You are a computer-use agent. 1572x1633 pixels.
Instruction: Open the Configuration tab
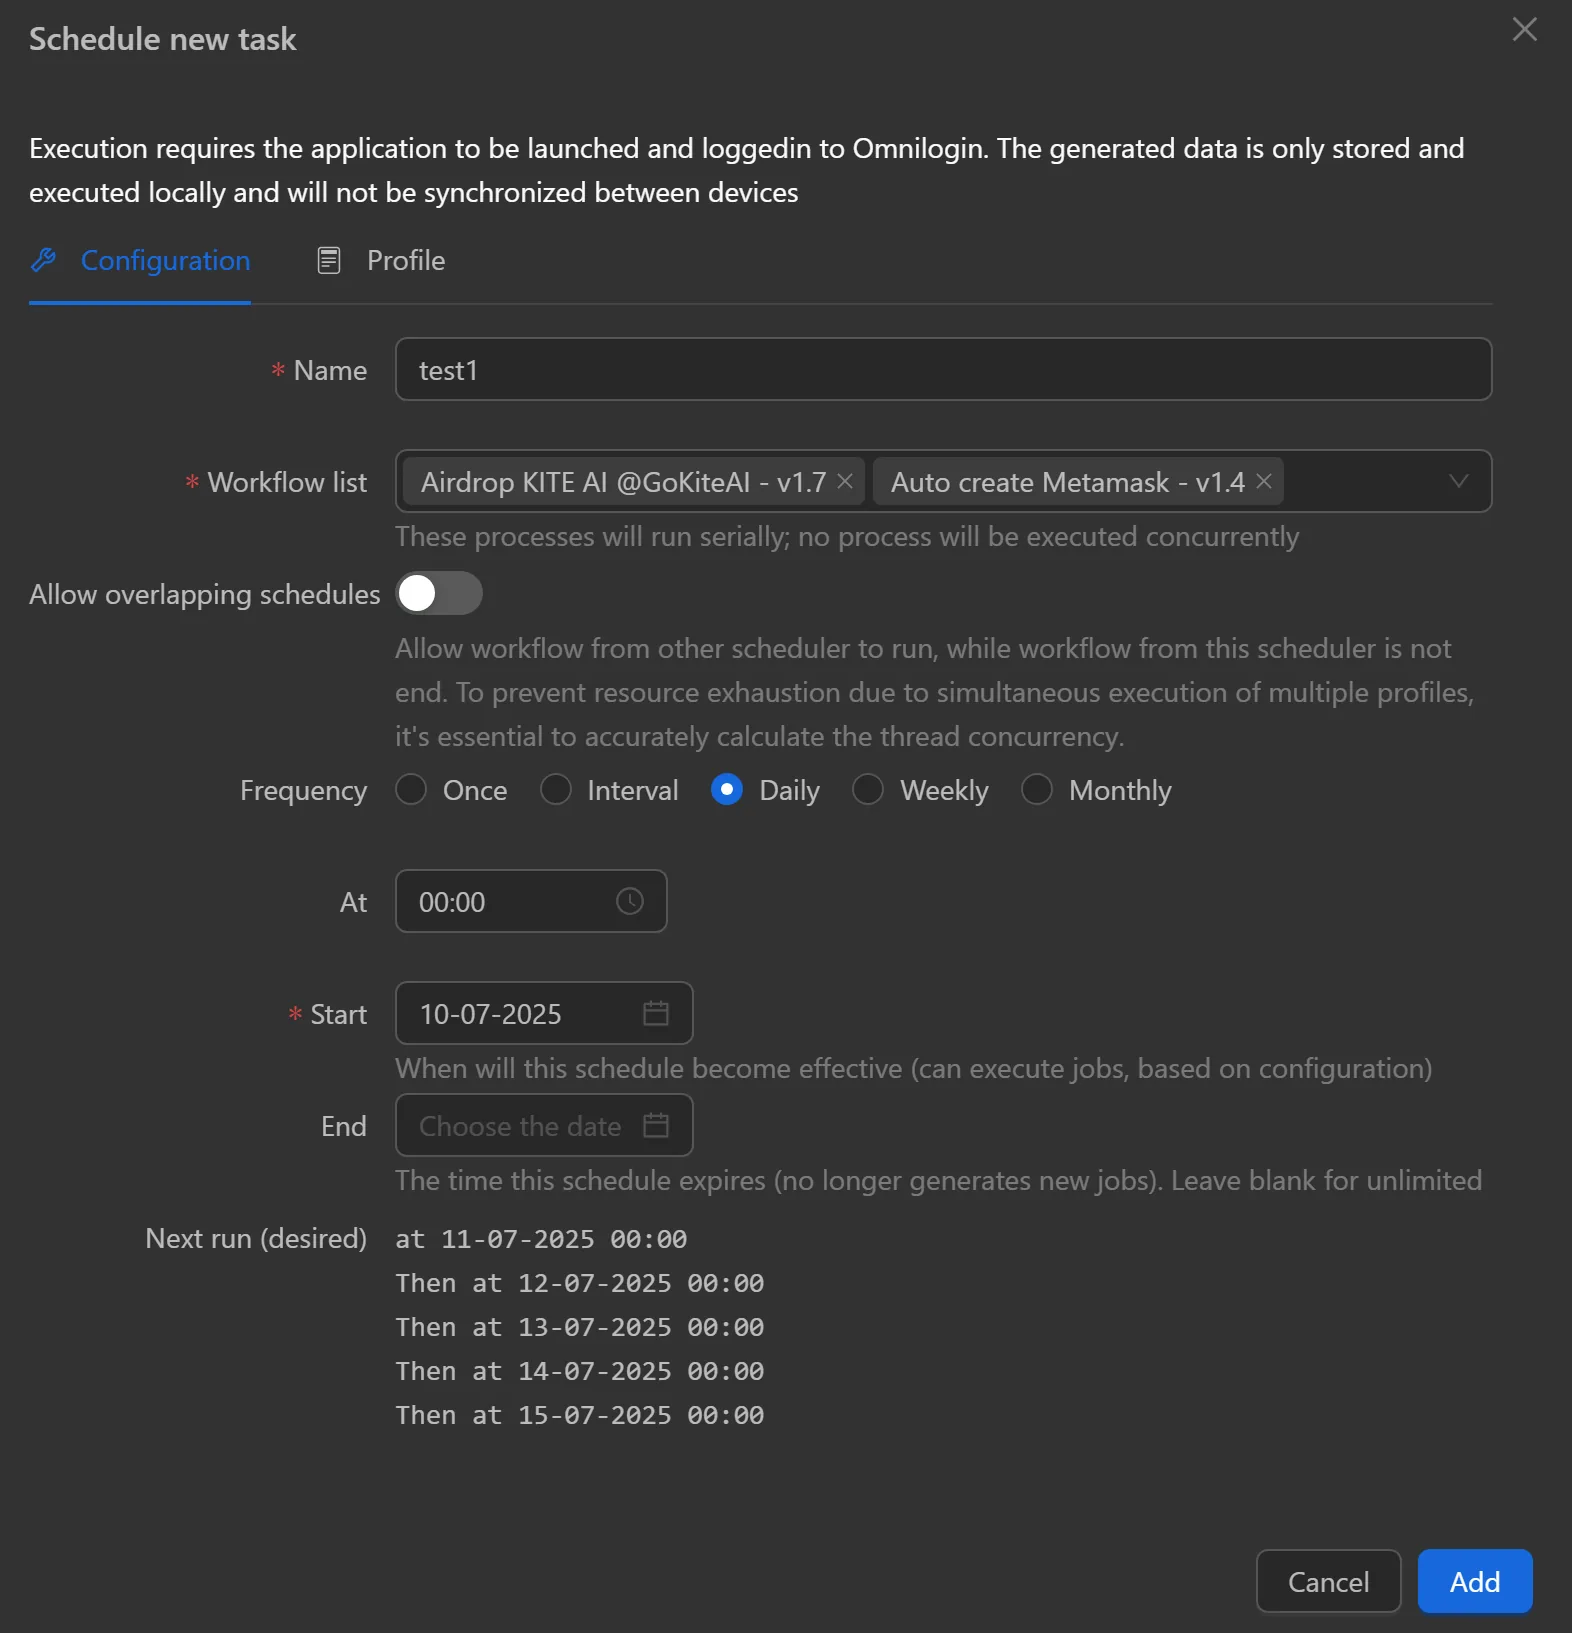point(165,260)
